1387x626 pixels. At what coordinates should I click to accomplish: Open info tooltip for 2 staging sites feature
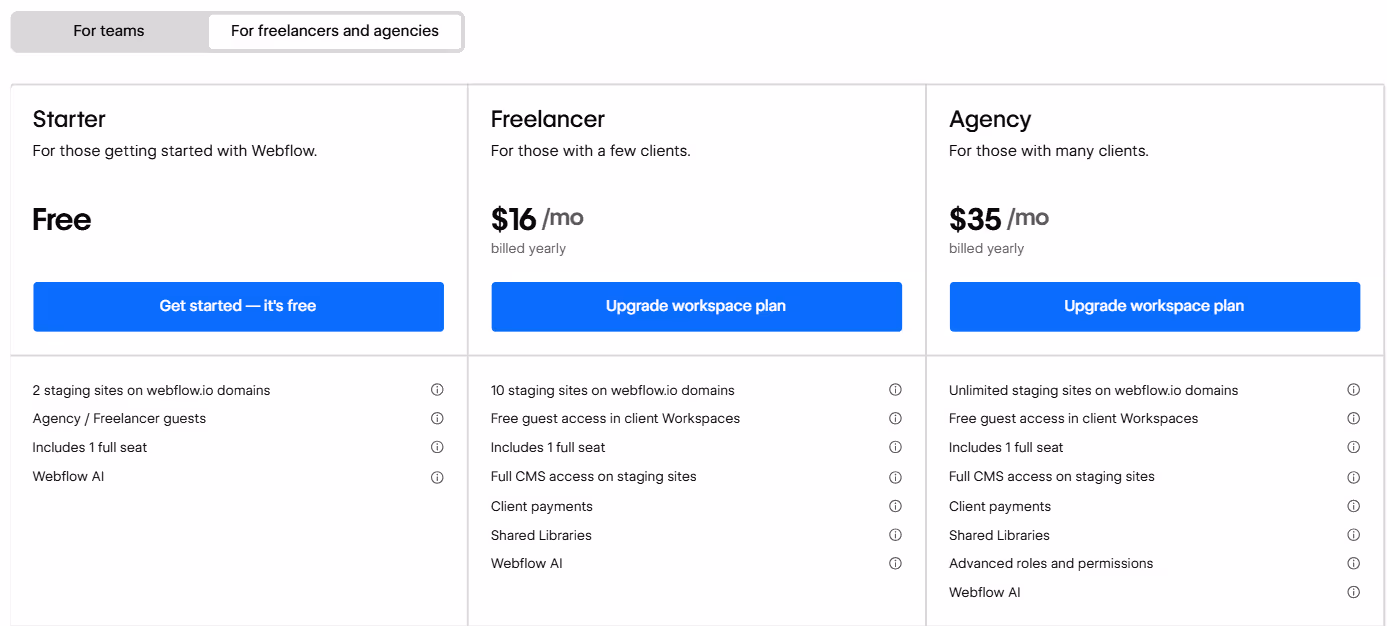click(437, 390)
